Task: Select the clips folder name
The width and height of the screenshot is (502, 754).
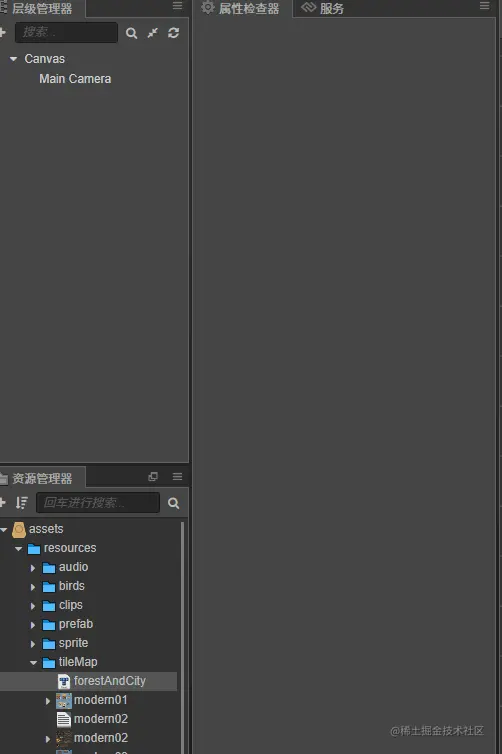Action: (x=71, y=605)
